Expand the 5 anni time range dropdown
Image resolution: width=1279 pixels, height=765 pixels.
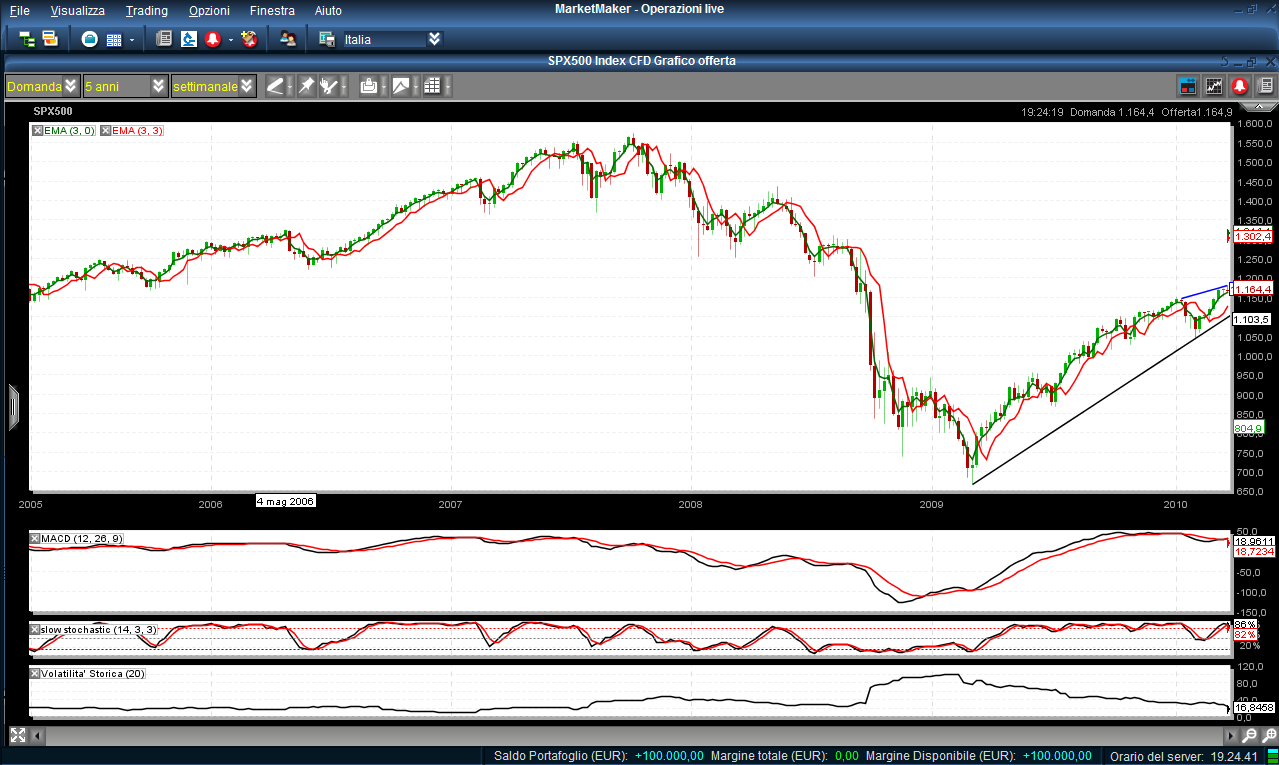pos(158,87)
